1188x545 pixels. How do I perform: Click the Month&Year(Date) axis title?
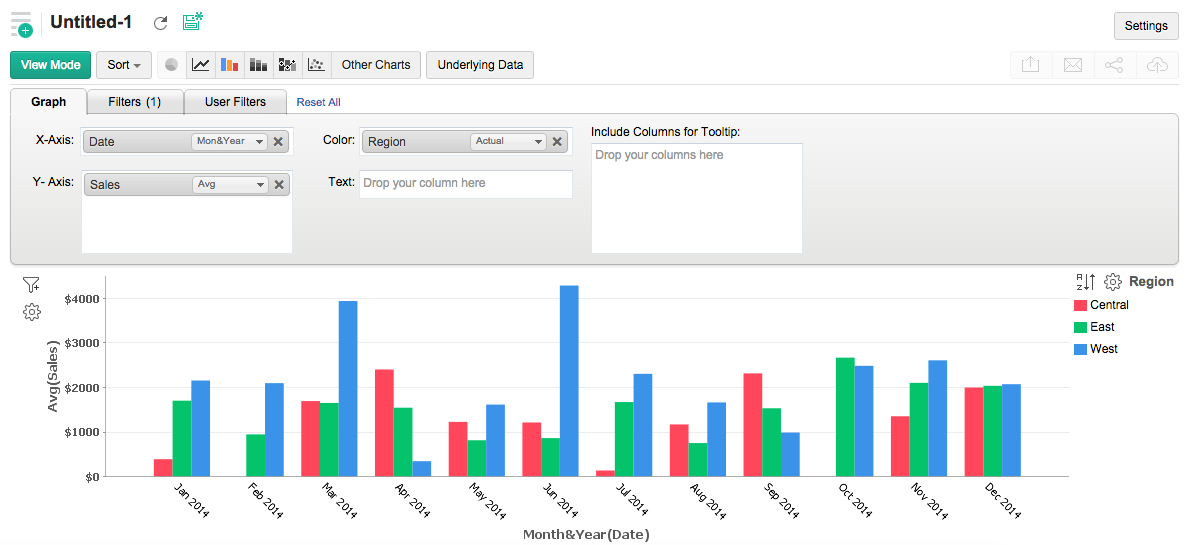586,534
